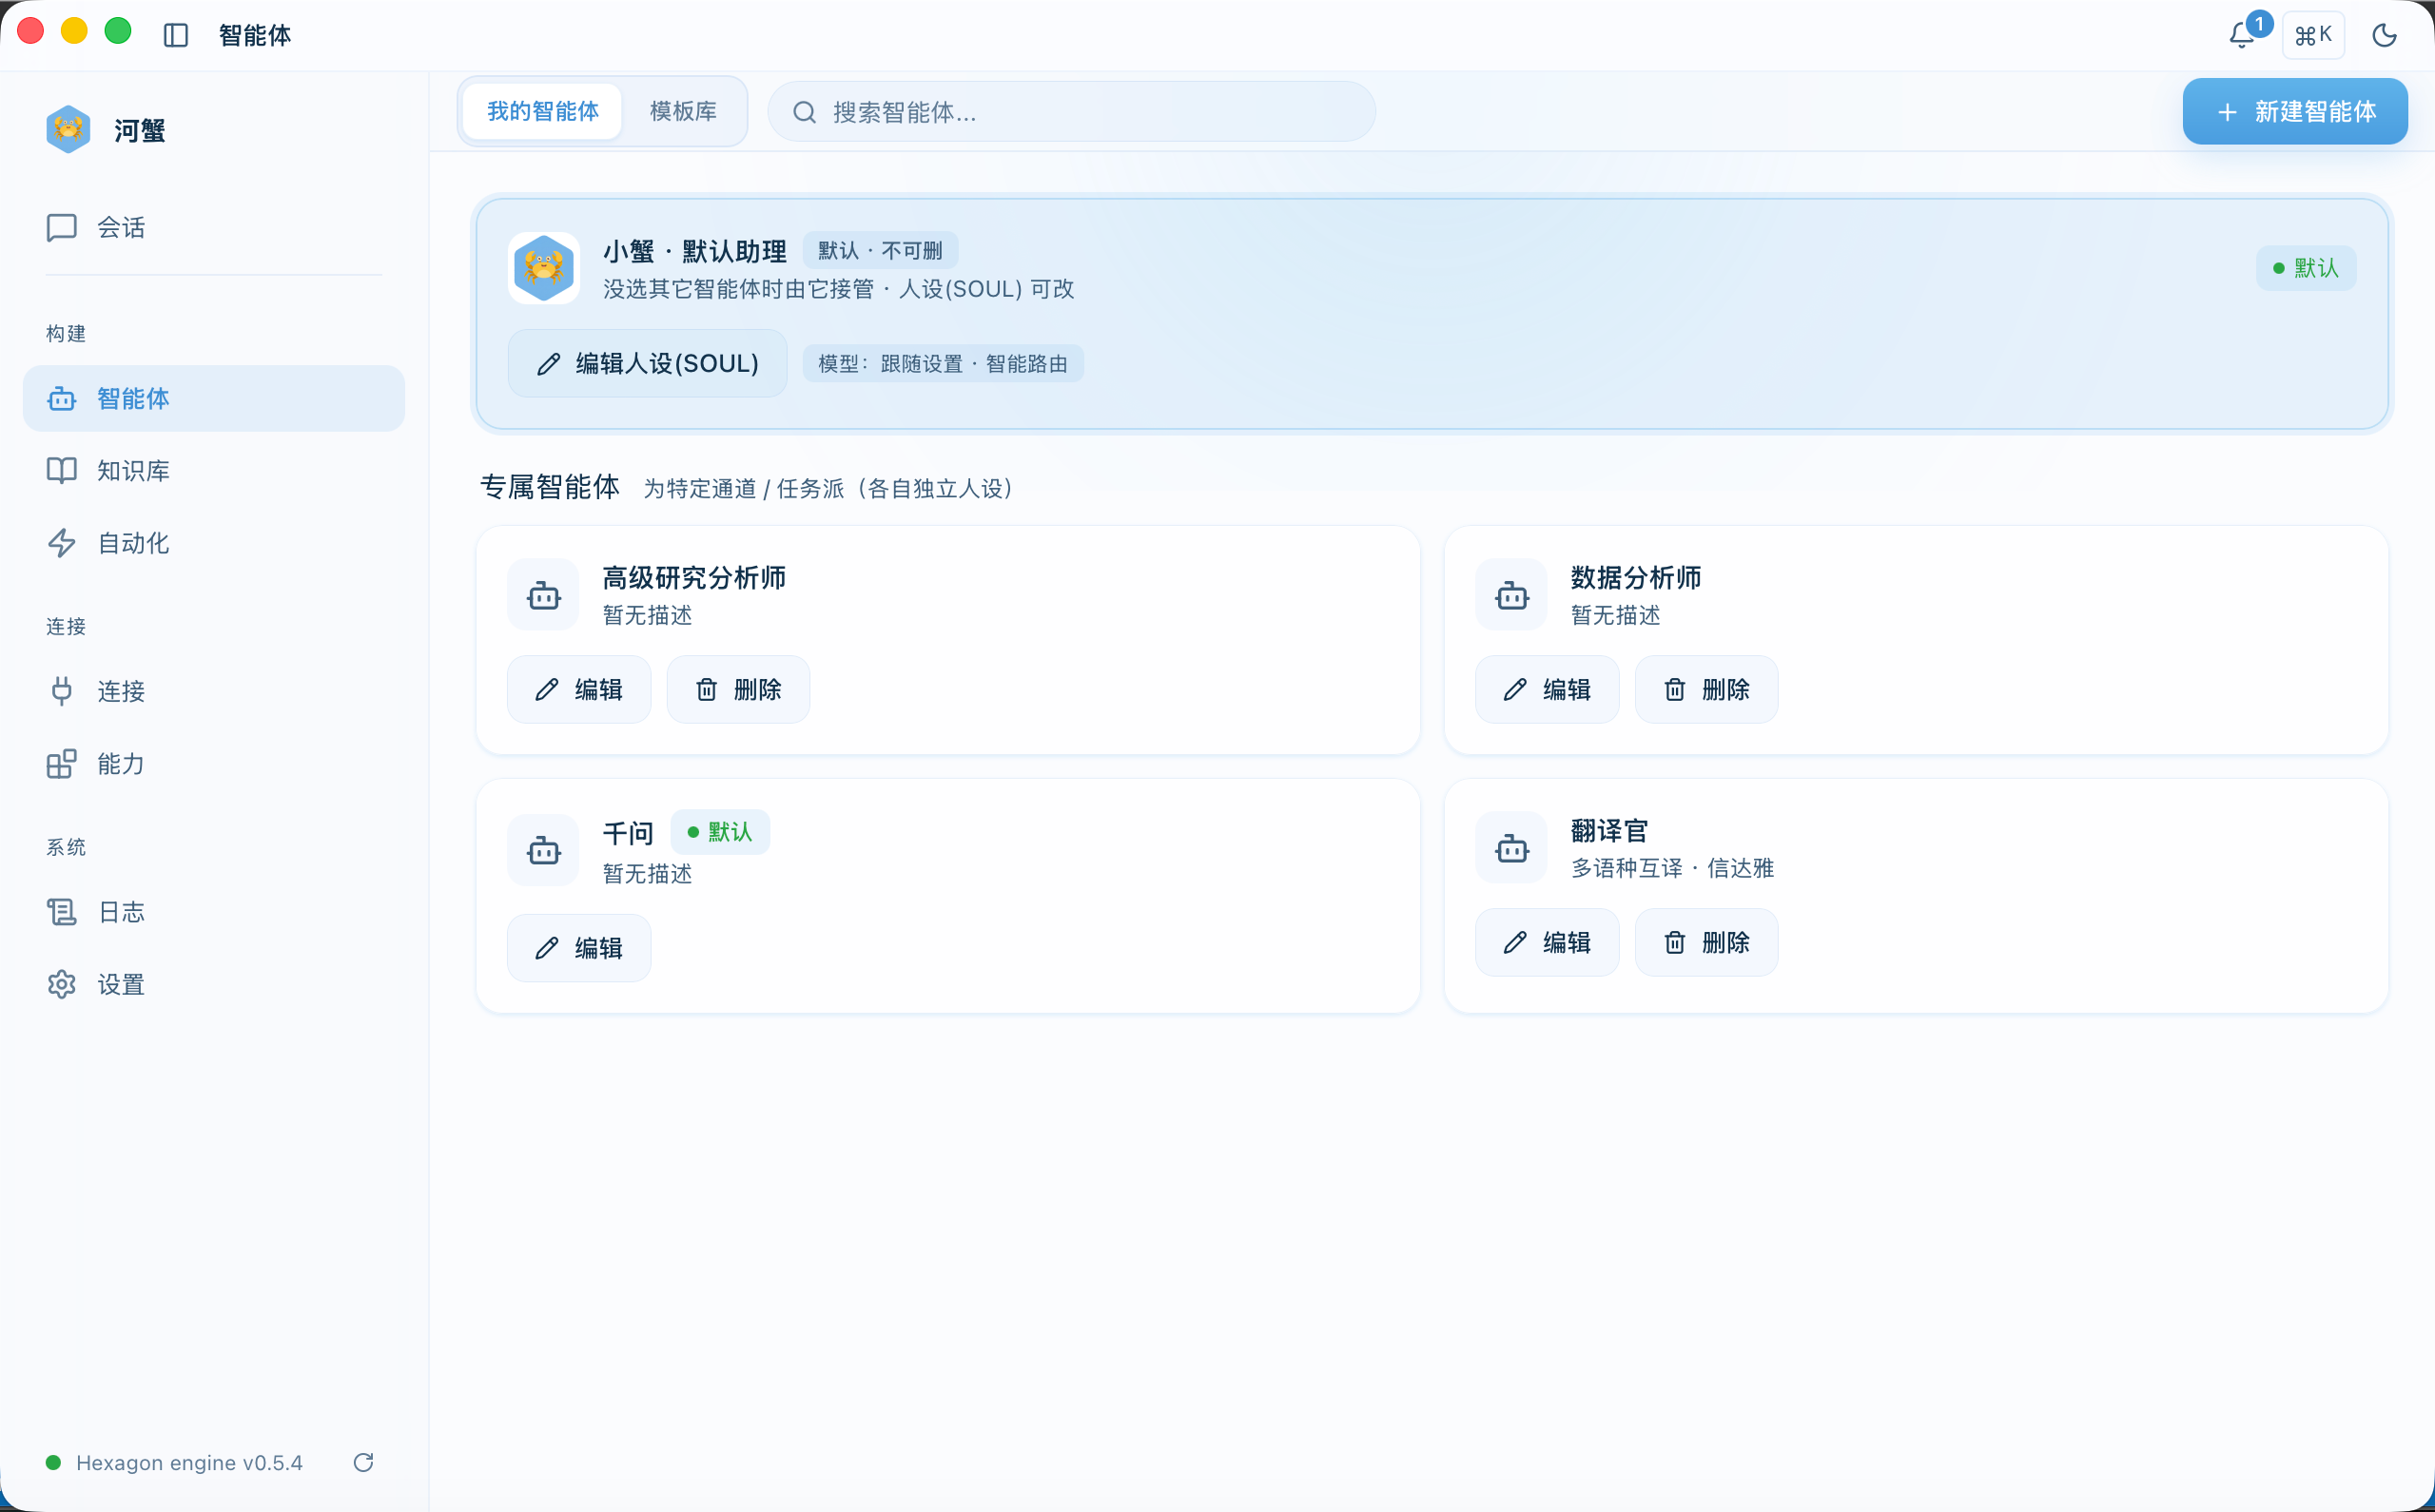Click the 模型：跟随设置 · 智能路由 tag

point(943,364)
